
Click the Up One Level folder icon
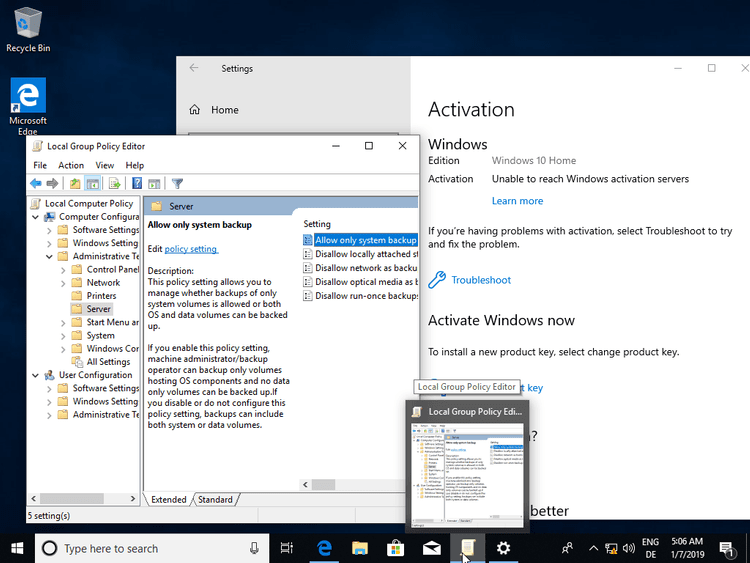tap(75, 183)
